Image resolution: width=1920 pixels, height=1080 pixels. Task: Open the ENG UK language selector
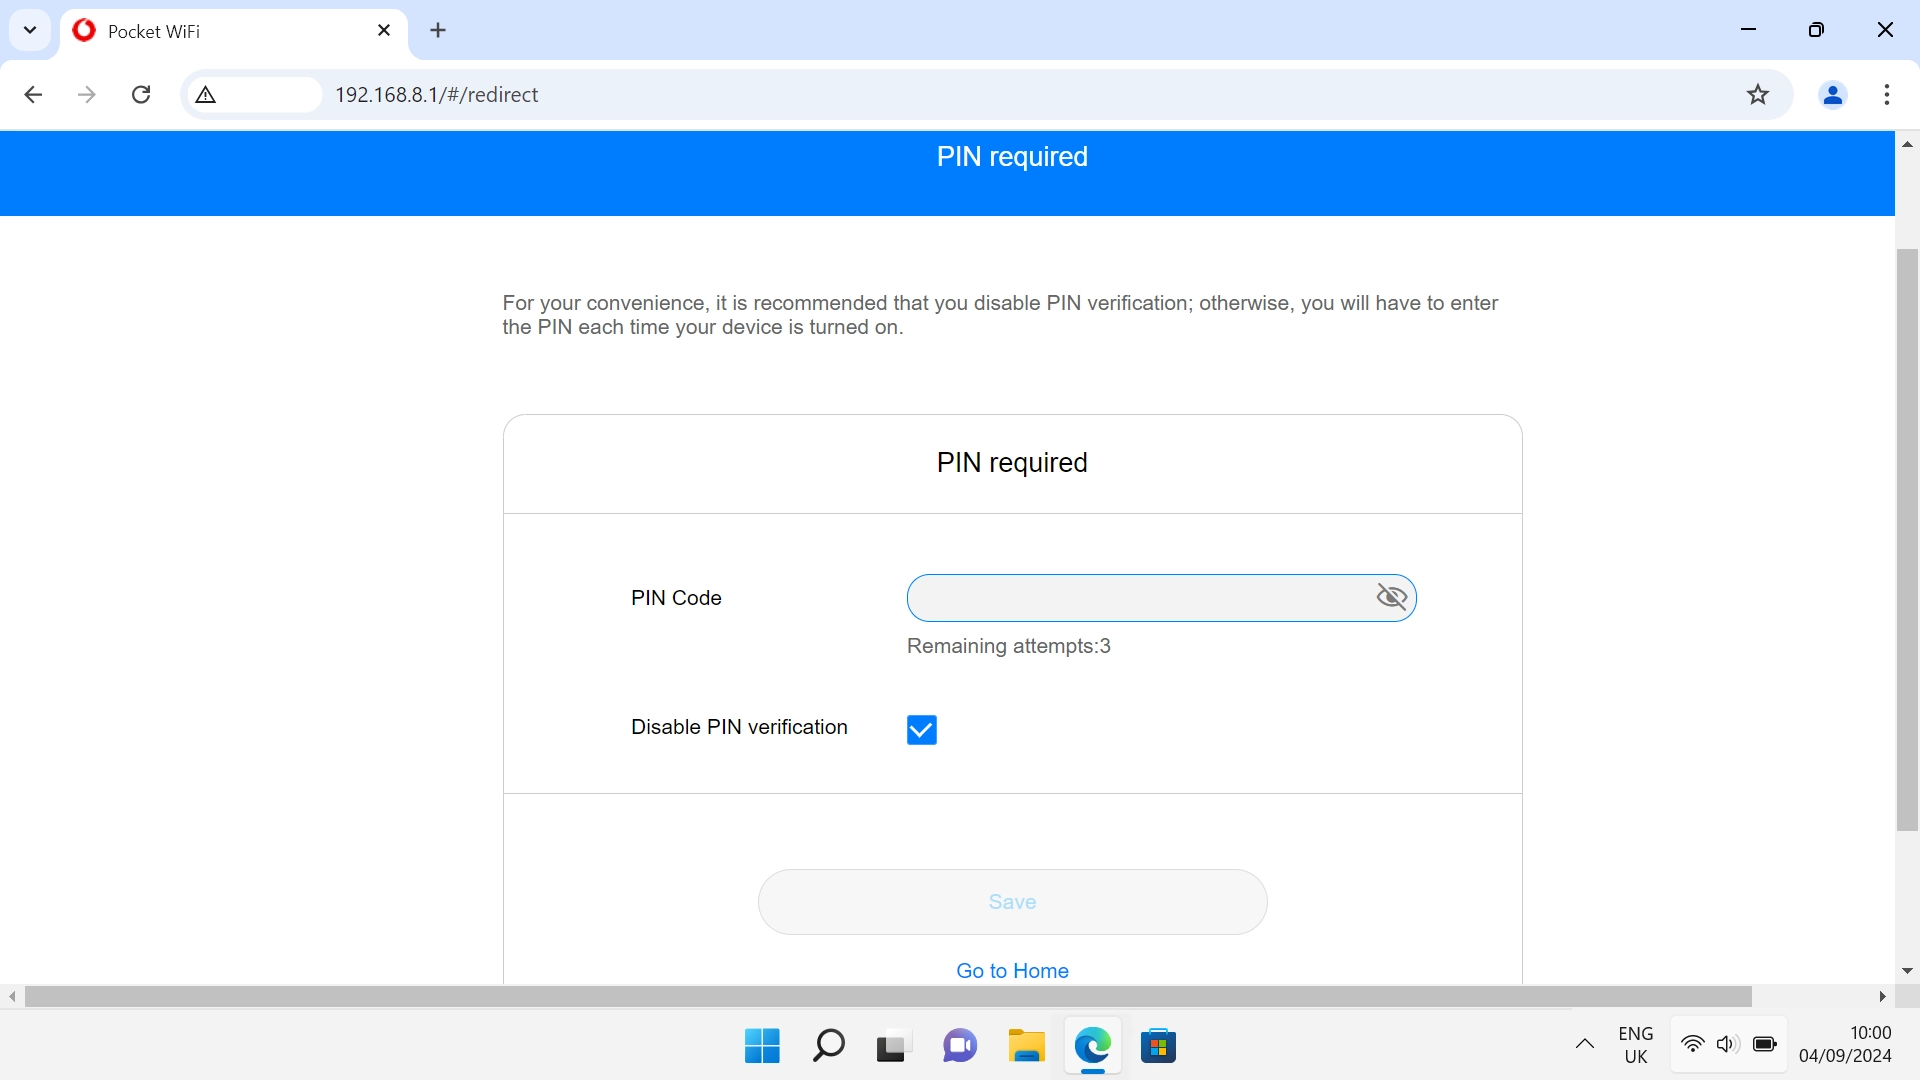click(1635, 1044)
